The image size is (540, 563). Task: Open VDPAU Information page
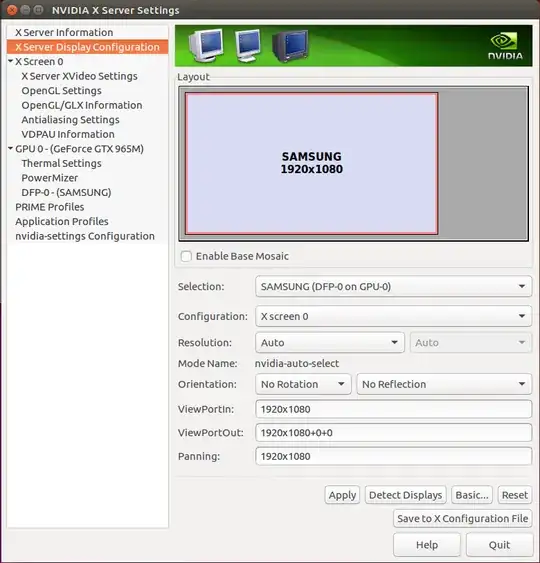[68, 134]
